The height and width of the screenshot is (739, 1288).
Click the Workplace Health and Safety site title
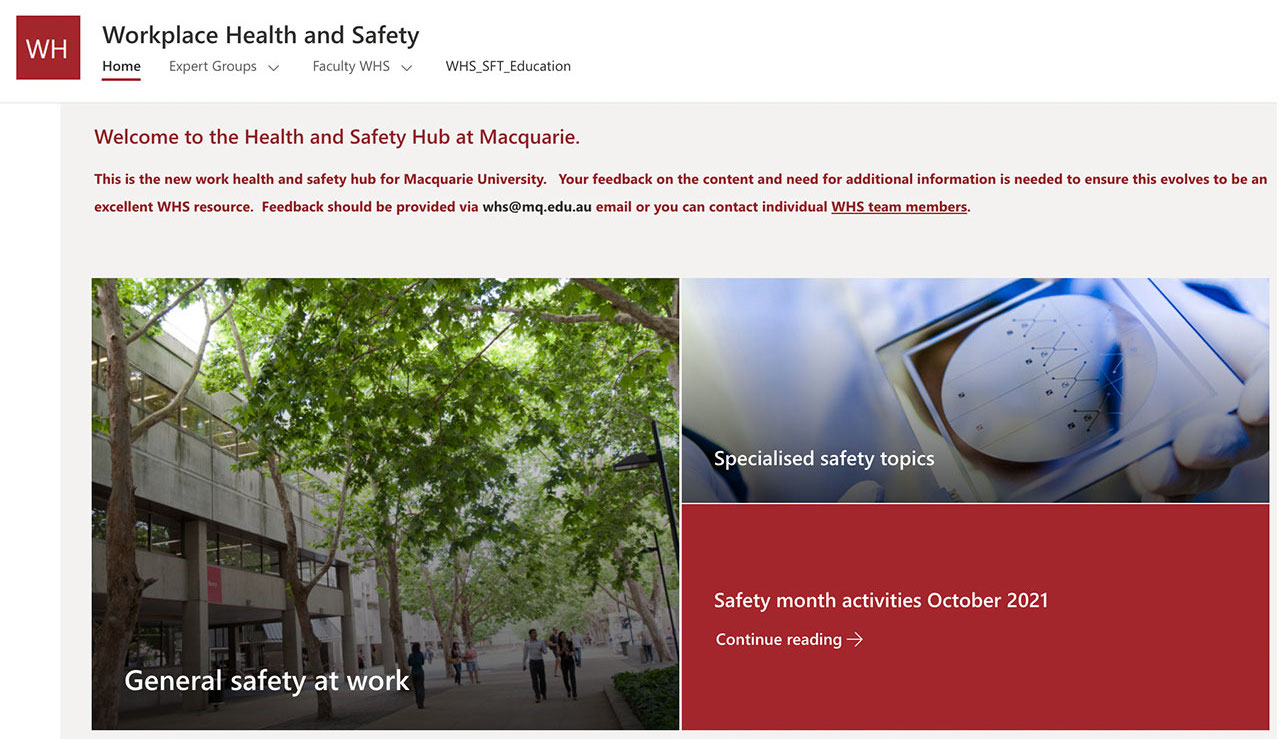click(x=261, y=35)
